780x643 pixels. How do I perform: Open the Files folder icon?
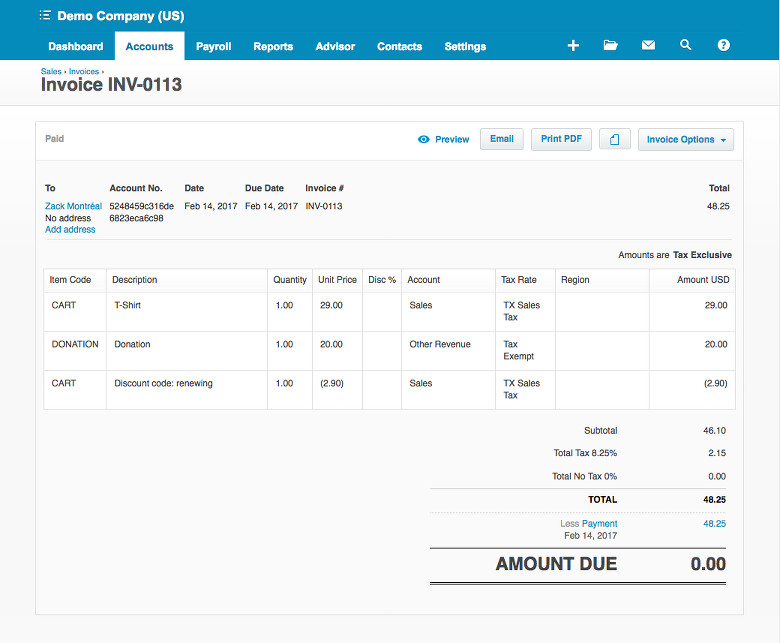pyautogui.click(x=610, y=46)
